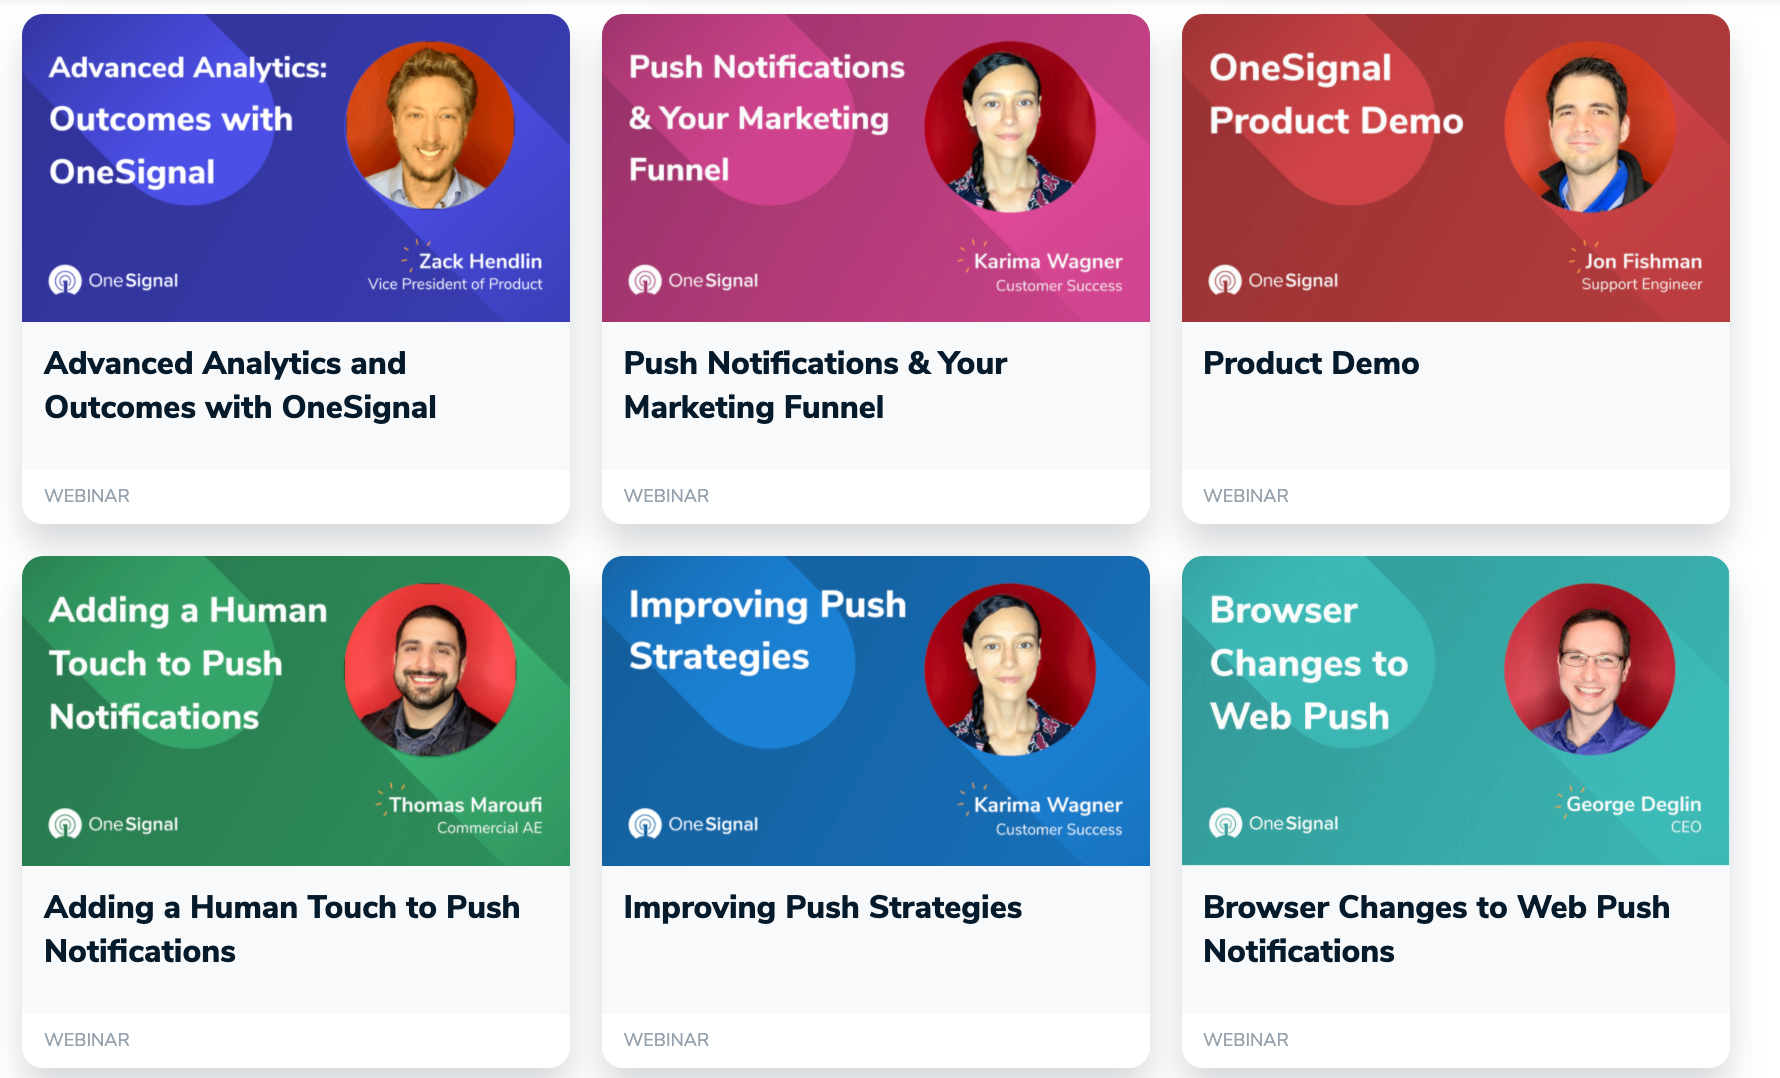This screenshot has height=1078, width=1780.
Task: Click George Deglin's circular portrait
Action: coord(1590,669)
